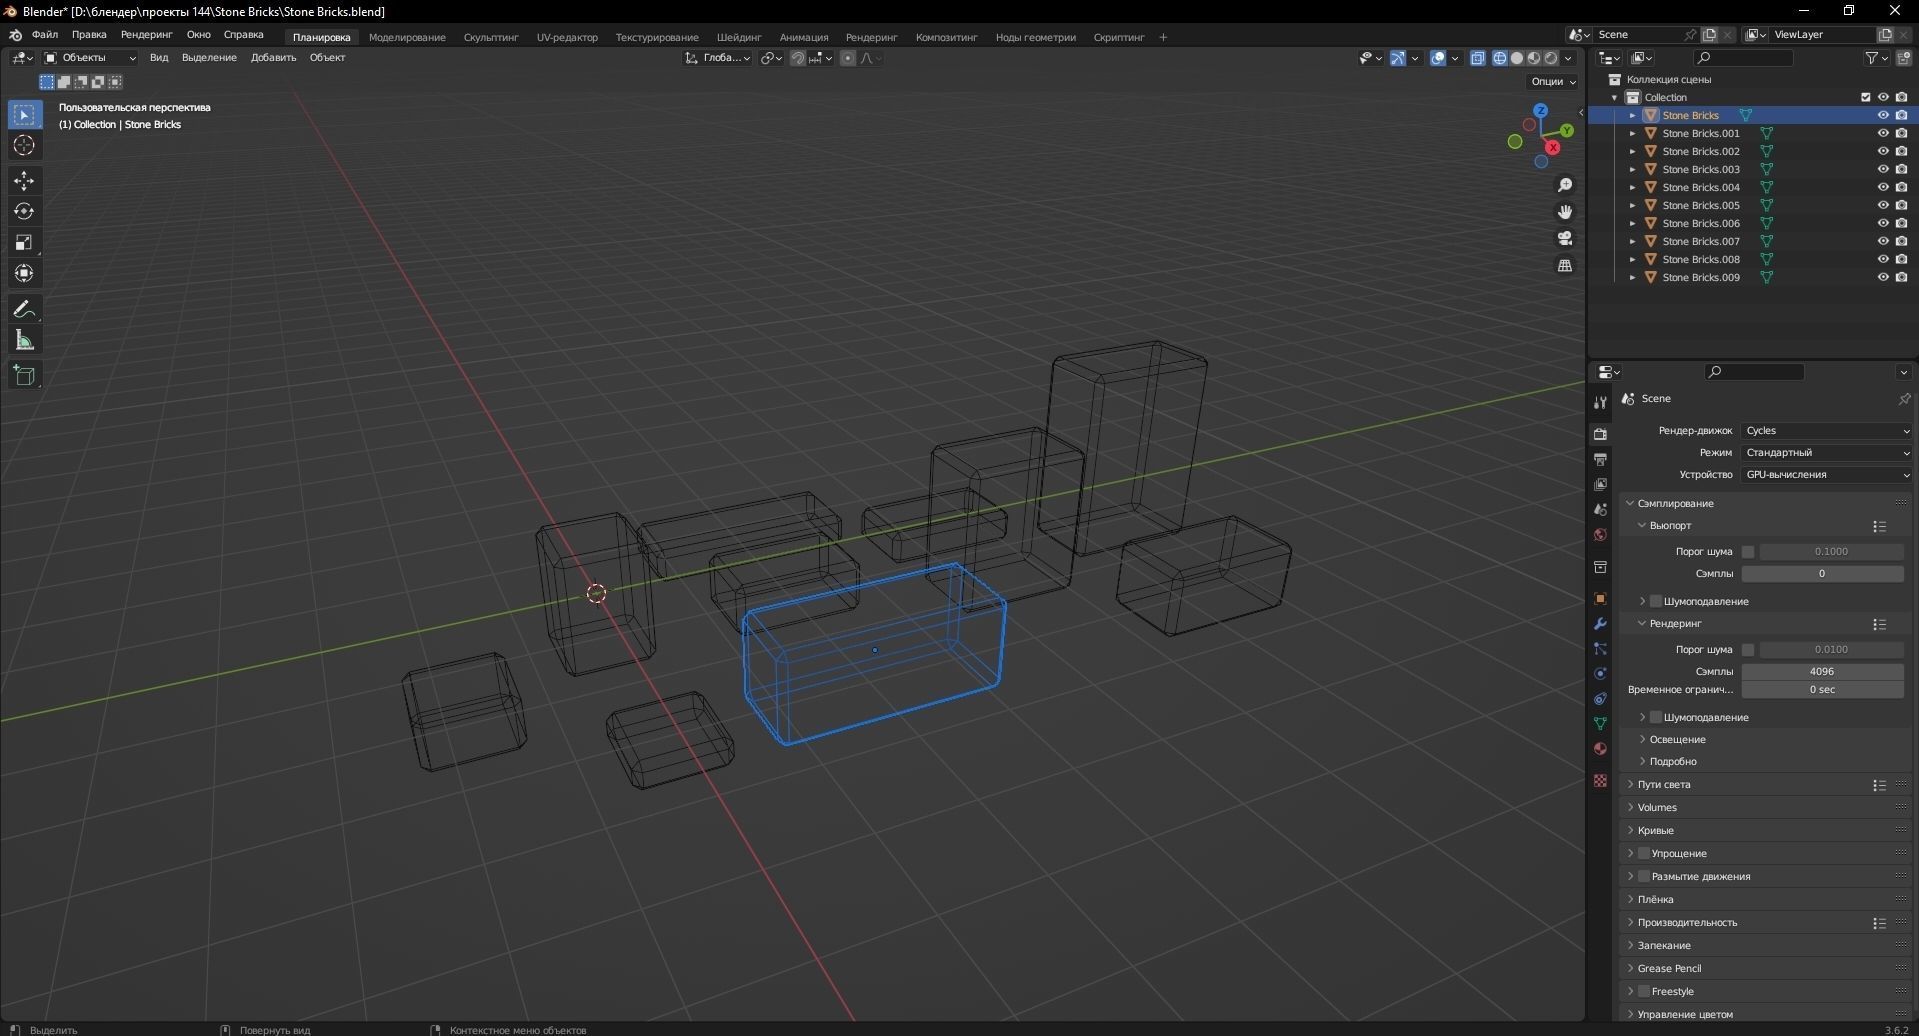Viewport: 1919px width, 1036px height.
Task: Select the Add Cube tool
Action: [x=24, y=376]
